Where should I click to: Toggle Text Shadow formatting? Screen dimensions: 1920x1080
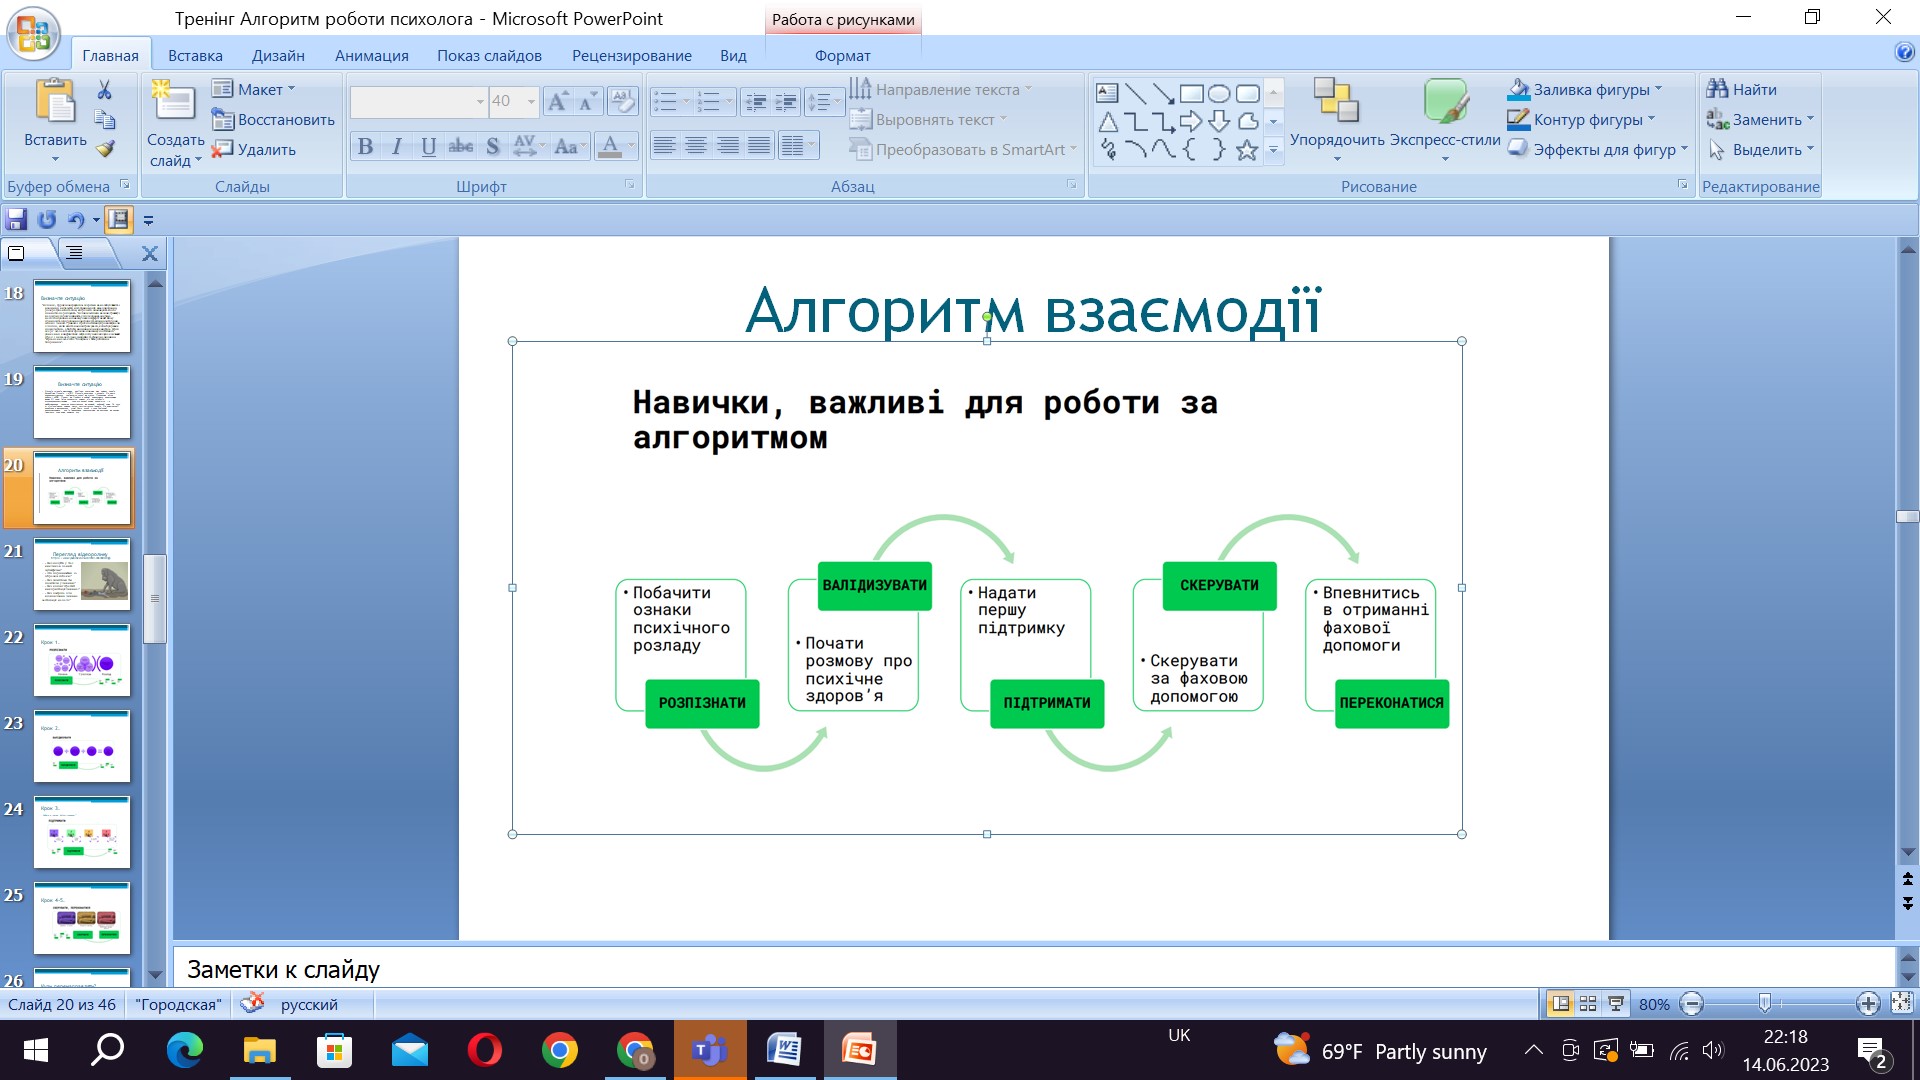point(493,147)
